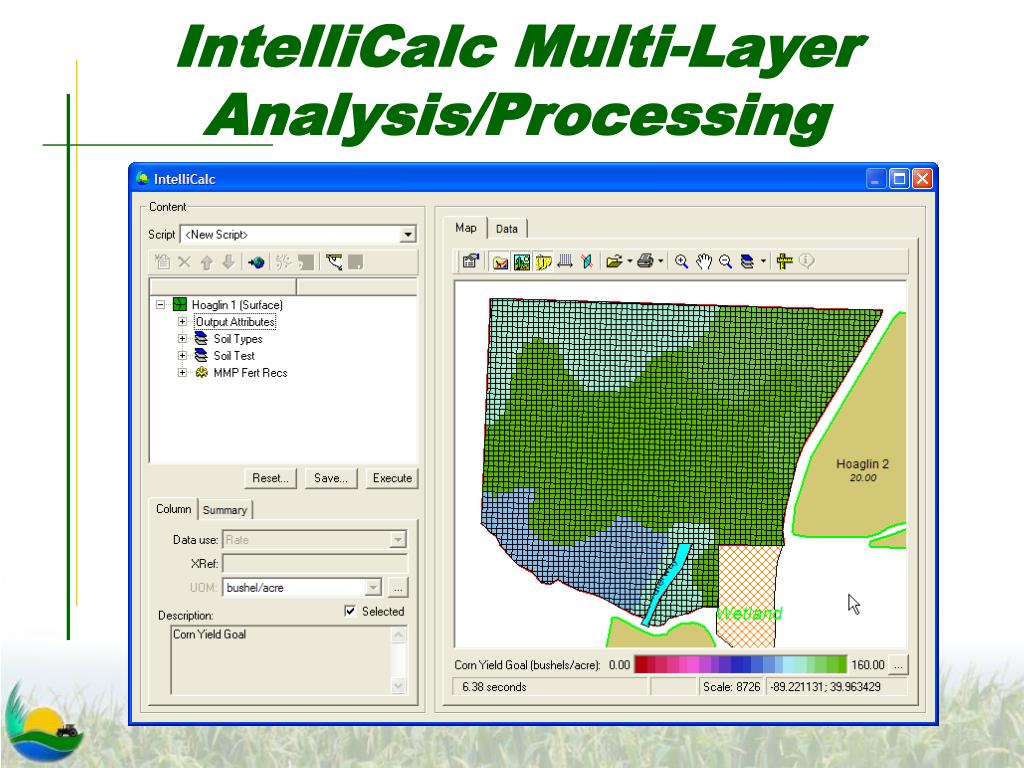This screenshot has height=768, width=1024.
Task: Click the '-89.221131; 39.963429' coordinates text
Action: point(825,686)
